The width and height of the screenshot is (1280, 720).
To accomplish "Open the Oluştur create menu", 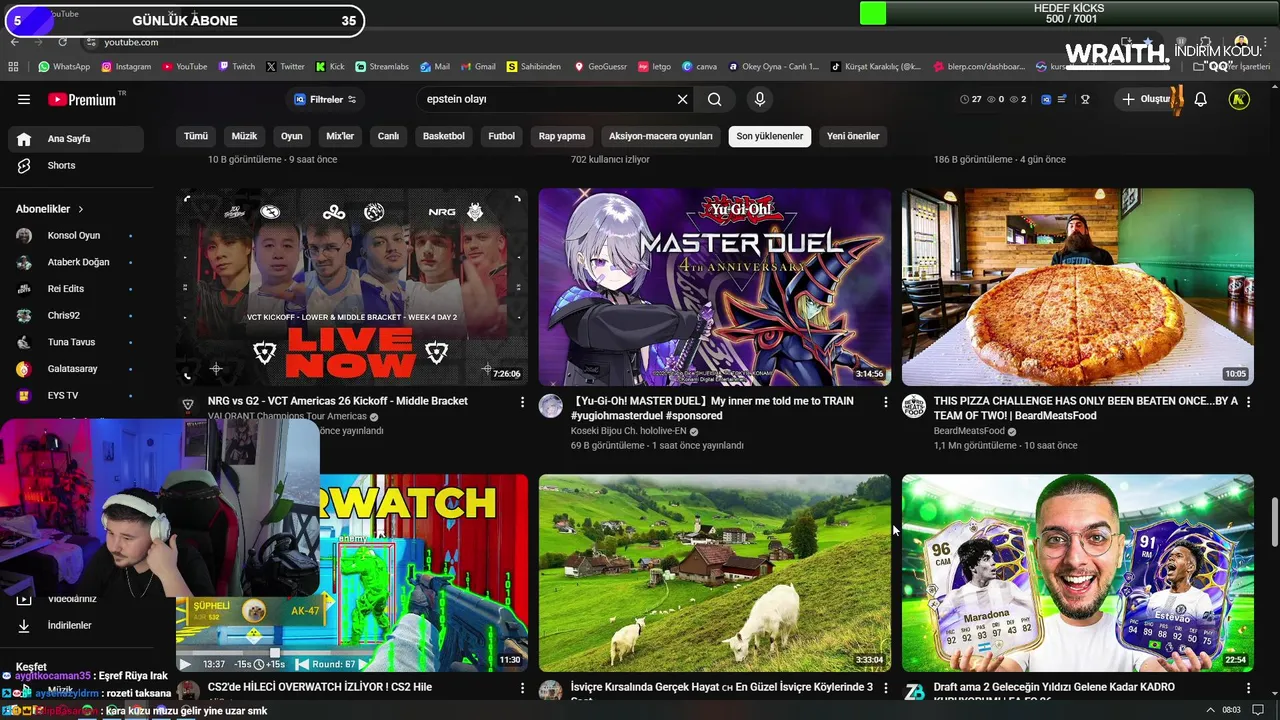I will 1146,99.
